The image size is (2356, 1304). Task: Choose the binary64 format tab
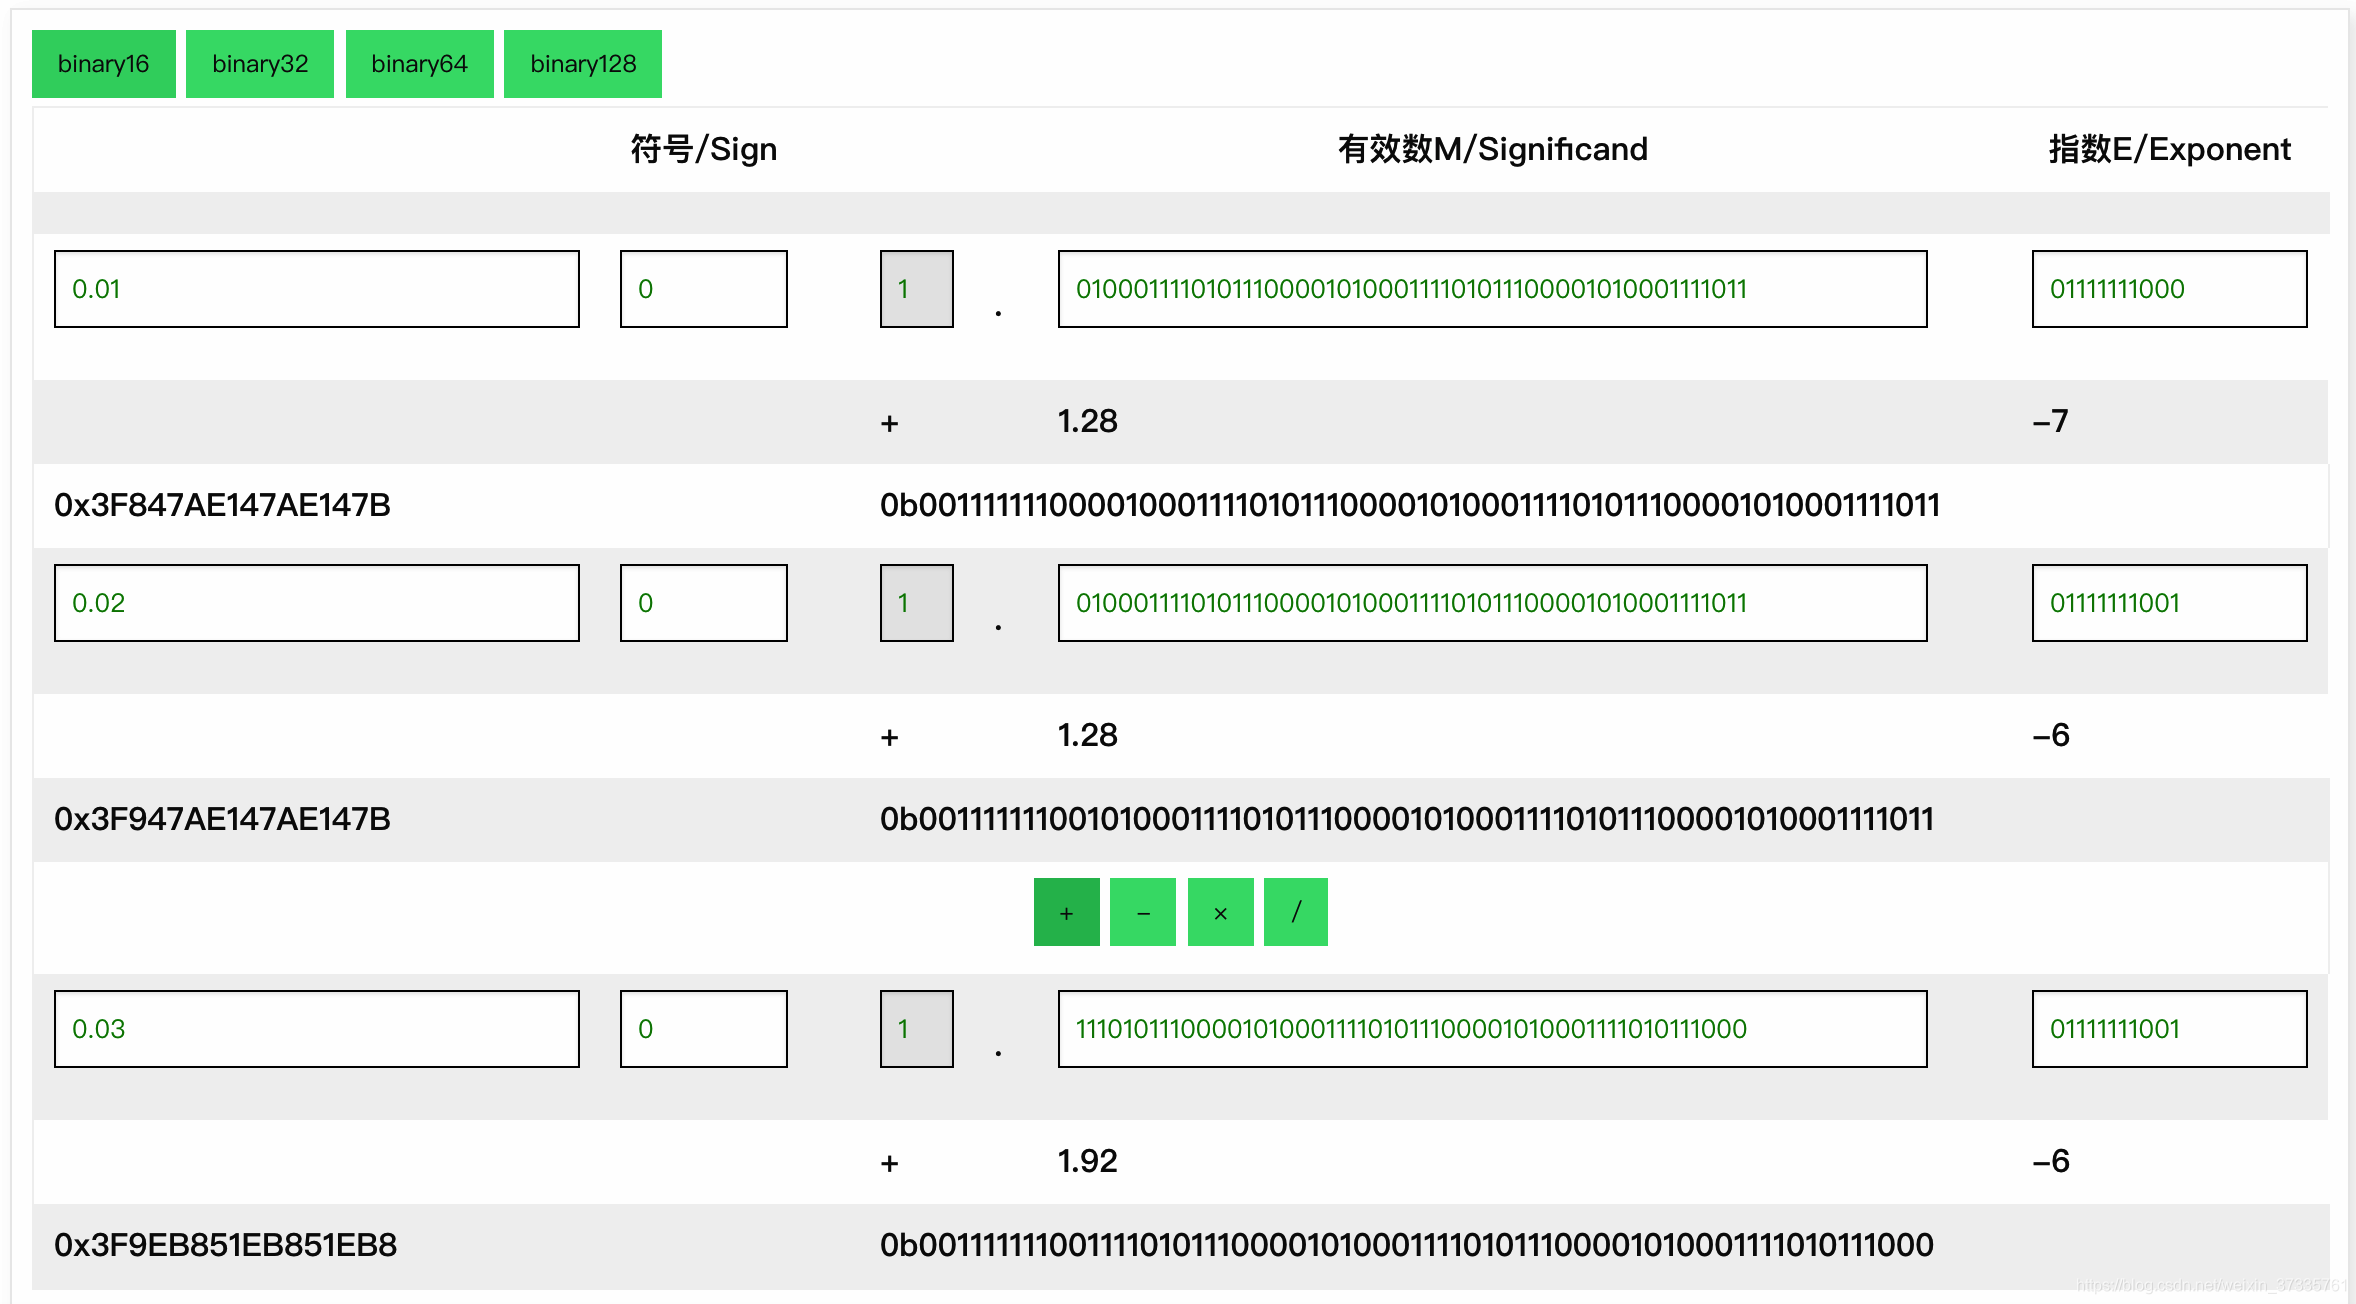[x=419, y=64]
